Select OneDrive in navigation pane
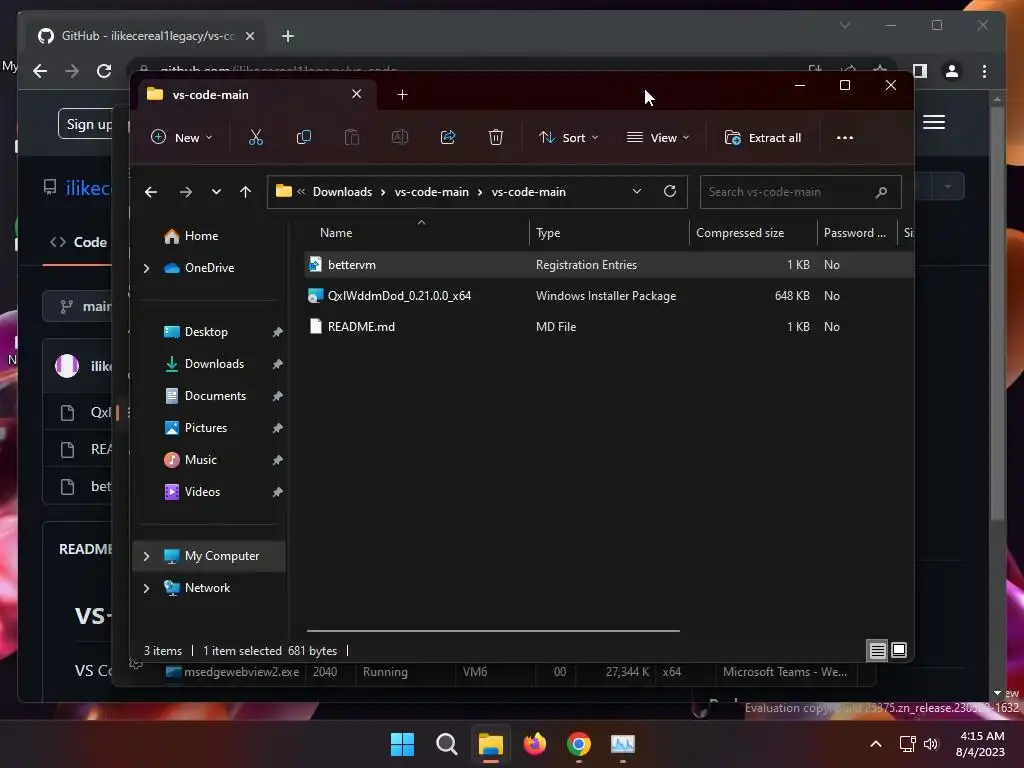The height and width of the screenshot is (768, 1024). (209, 268)
